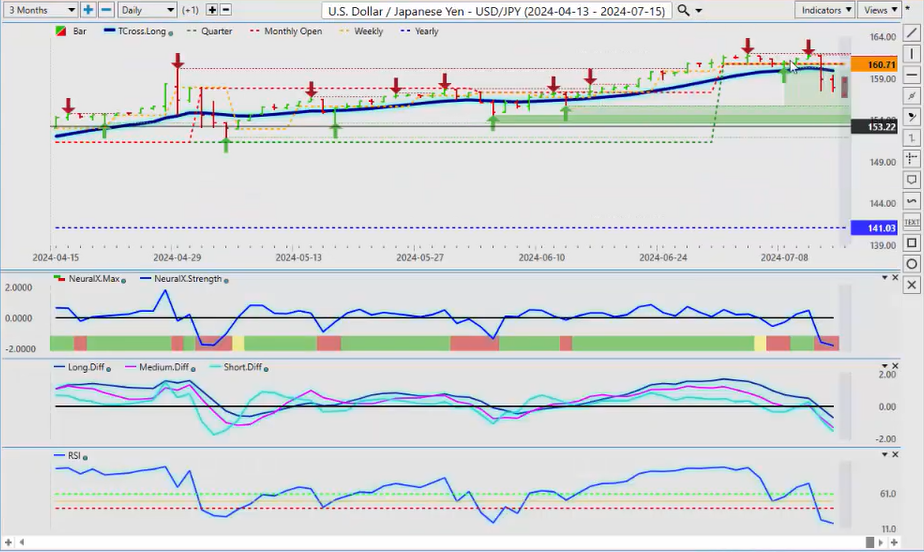924x552 pixels.
Task: Choose the ray line tool in drawing toolbar
Action: [x=912, y=96]
